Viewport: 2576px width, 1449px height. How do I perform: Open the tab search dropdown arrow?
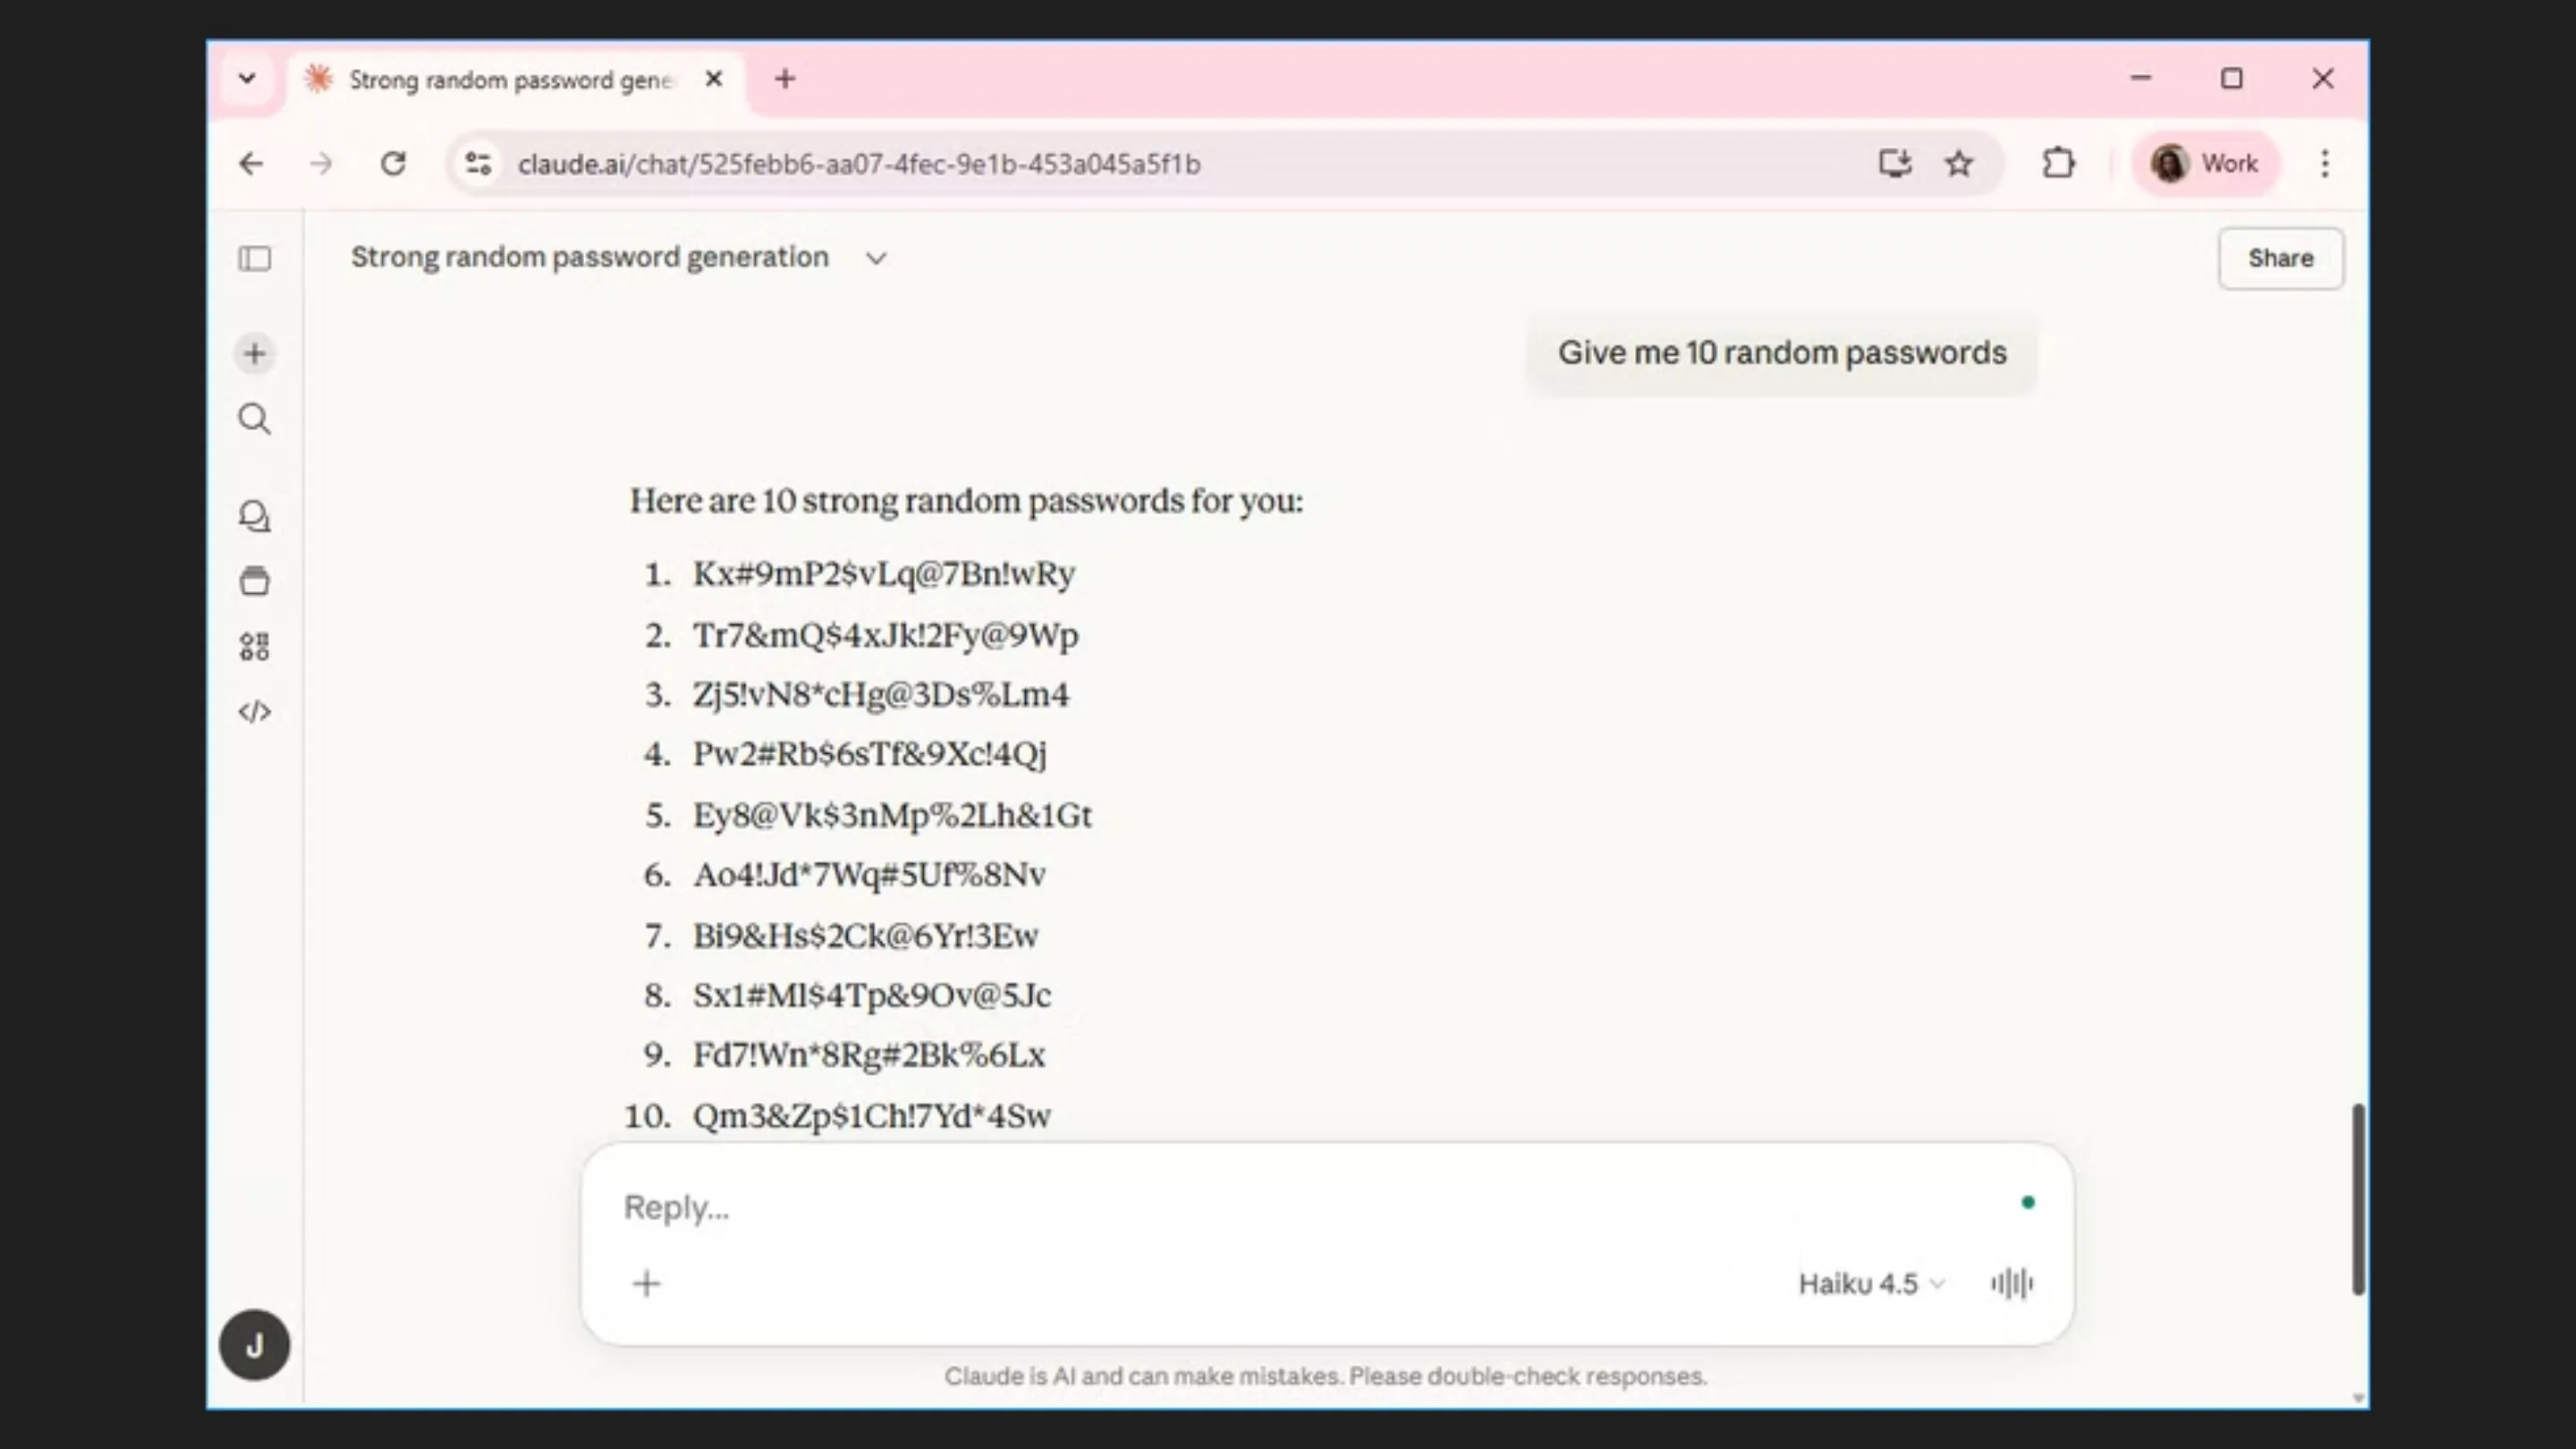pyautogui.click(x=247, y=78)
